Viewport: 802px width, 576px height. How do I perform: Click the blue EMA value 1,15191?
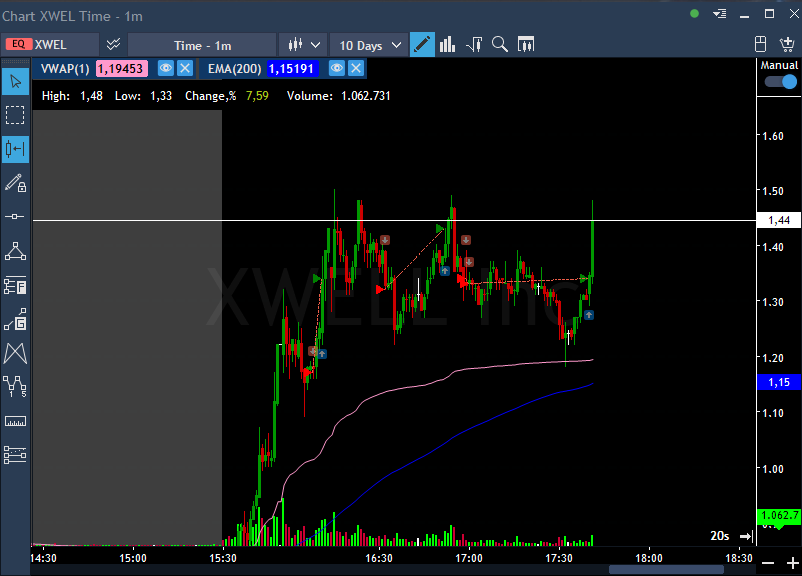292,69
